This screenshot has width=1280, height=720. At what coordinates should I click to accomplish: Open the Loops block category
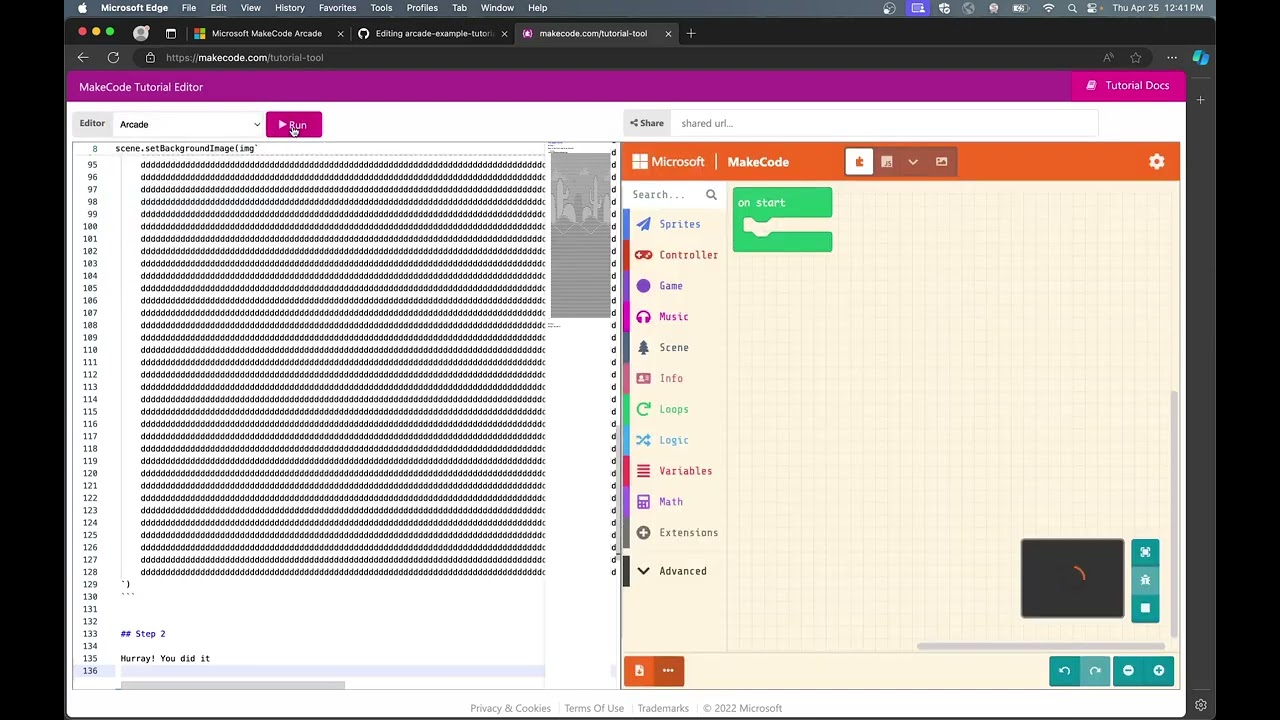(x=675, y=409)
